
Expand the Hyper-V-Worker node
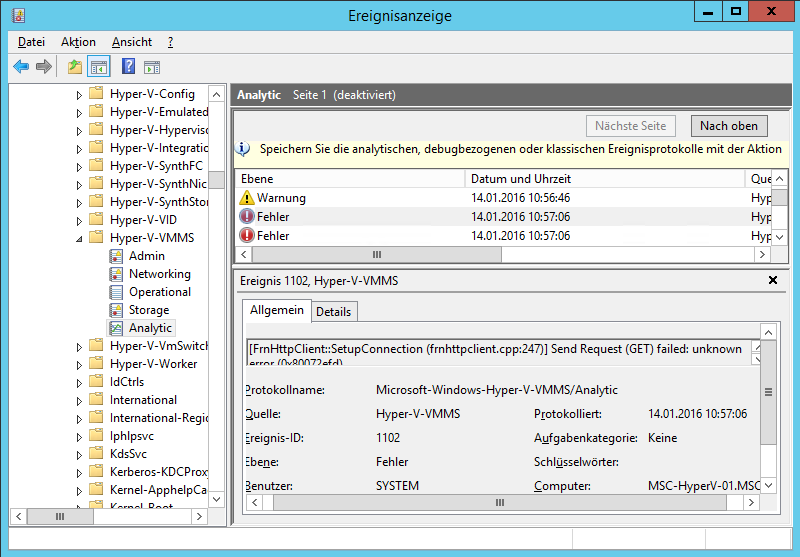click(79, 365)
